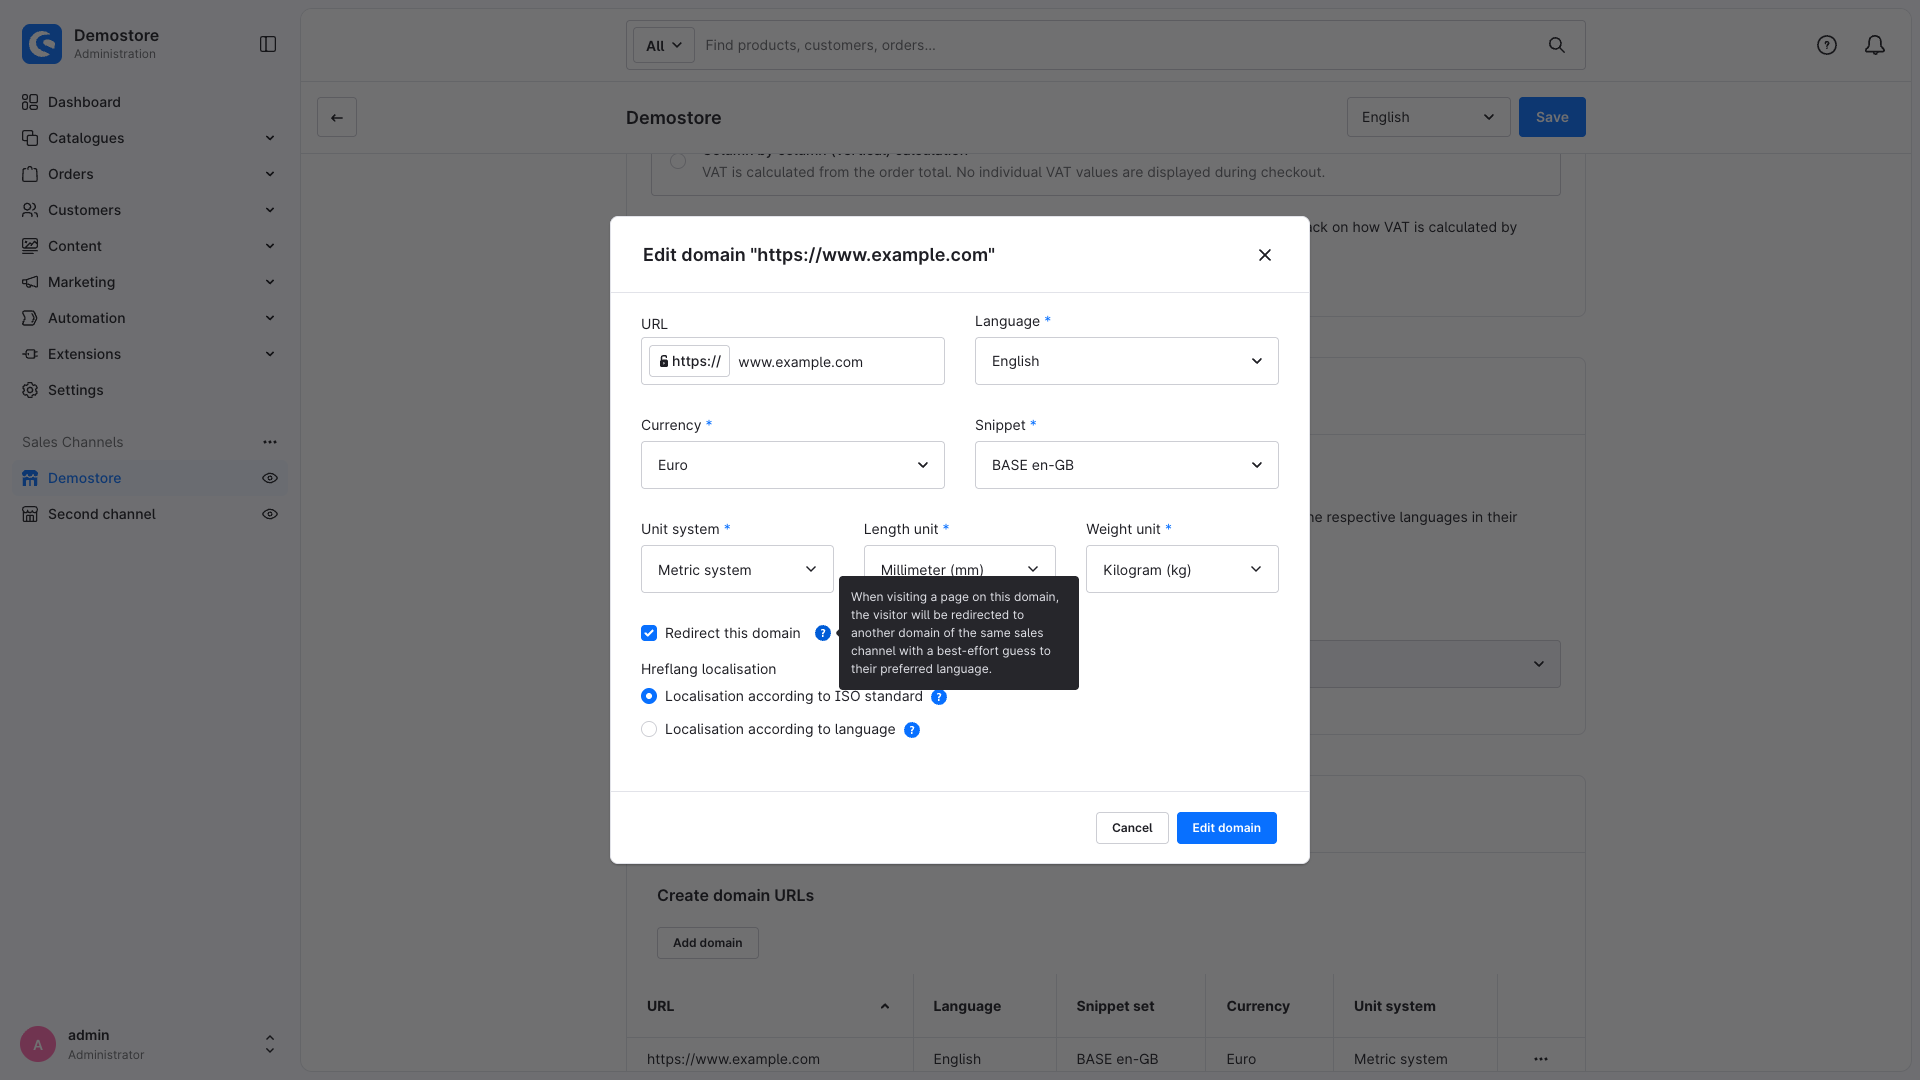Open the Unit system dropdown
The width and height of the screenshot is (1920, 1080).
click(x=737, y=569)
